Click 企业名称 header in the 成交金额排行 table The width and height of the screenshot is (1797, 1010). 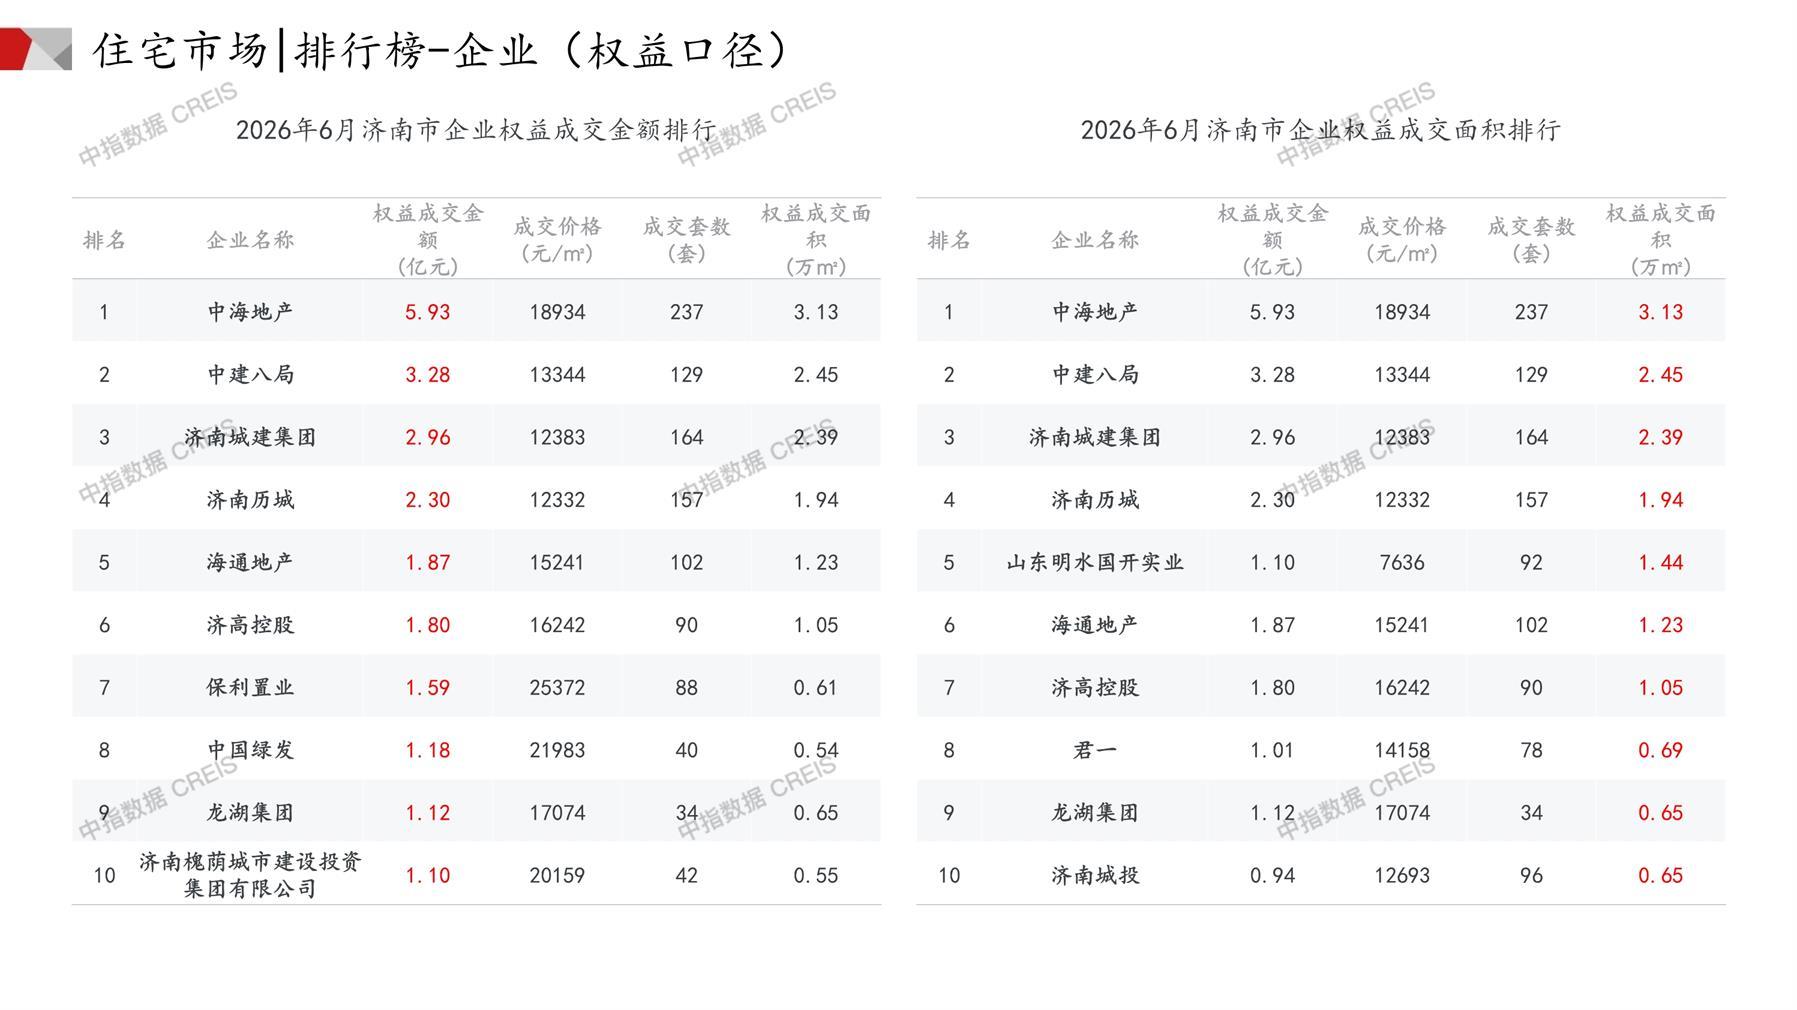[250, 240]
